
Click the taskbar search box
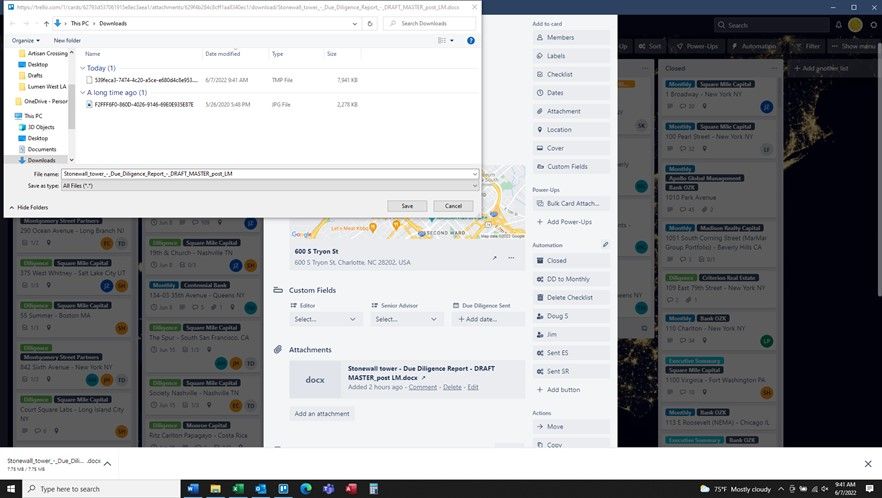pyautogui.click(x=101, y=488)
